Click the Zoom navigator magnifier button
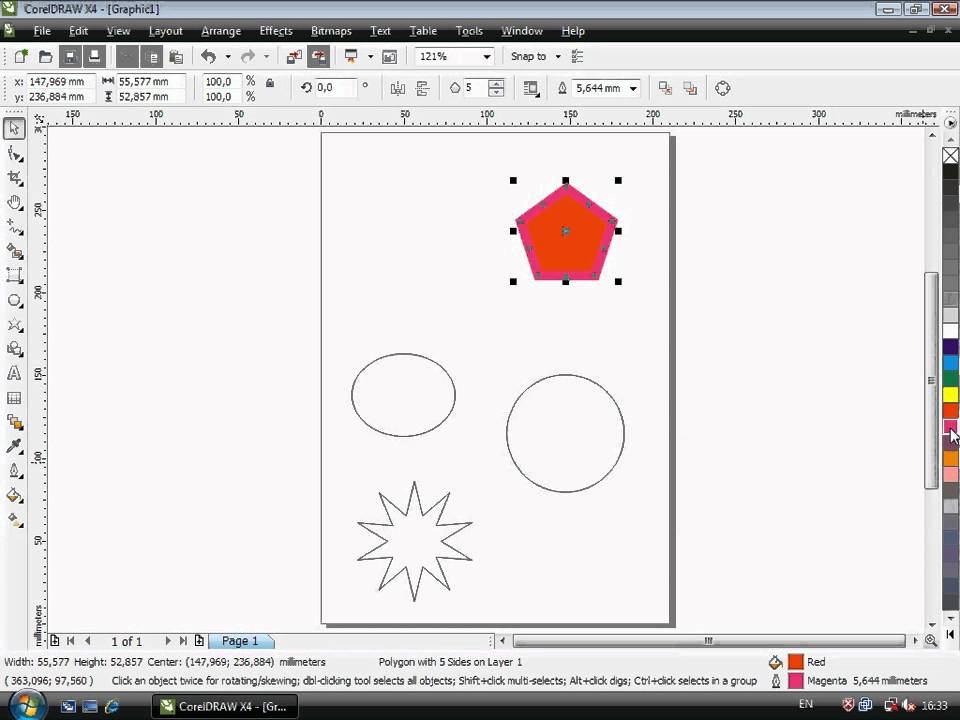The width and height of the screenshot is (960, 720). [931, 640]
